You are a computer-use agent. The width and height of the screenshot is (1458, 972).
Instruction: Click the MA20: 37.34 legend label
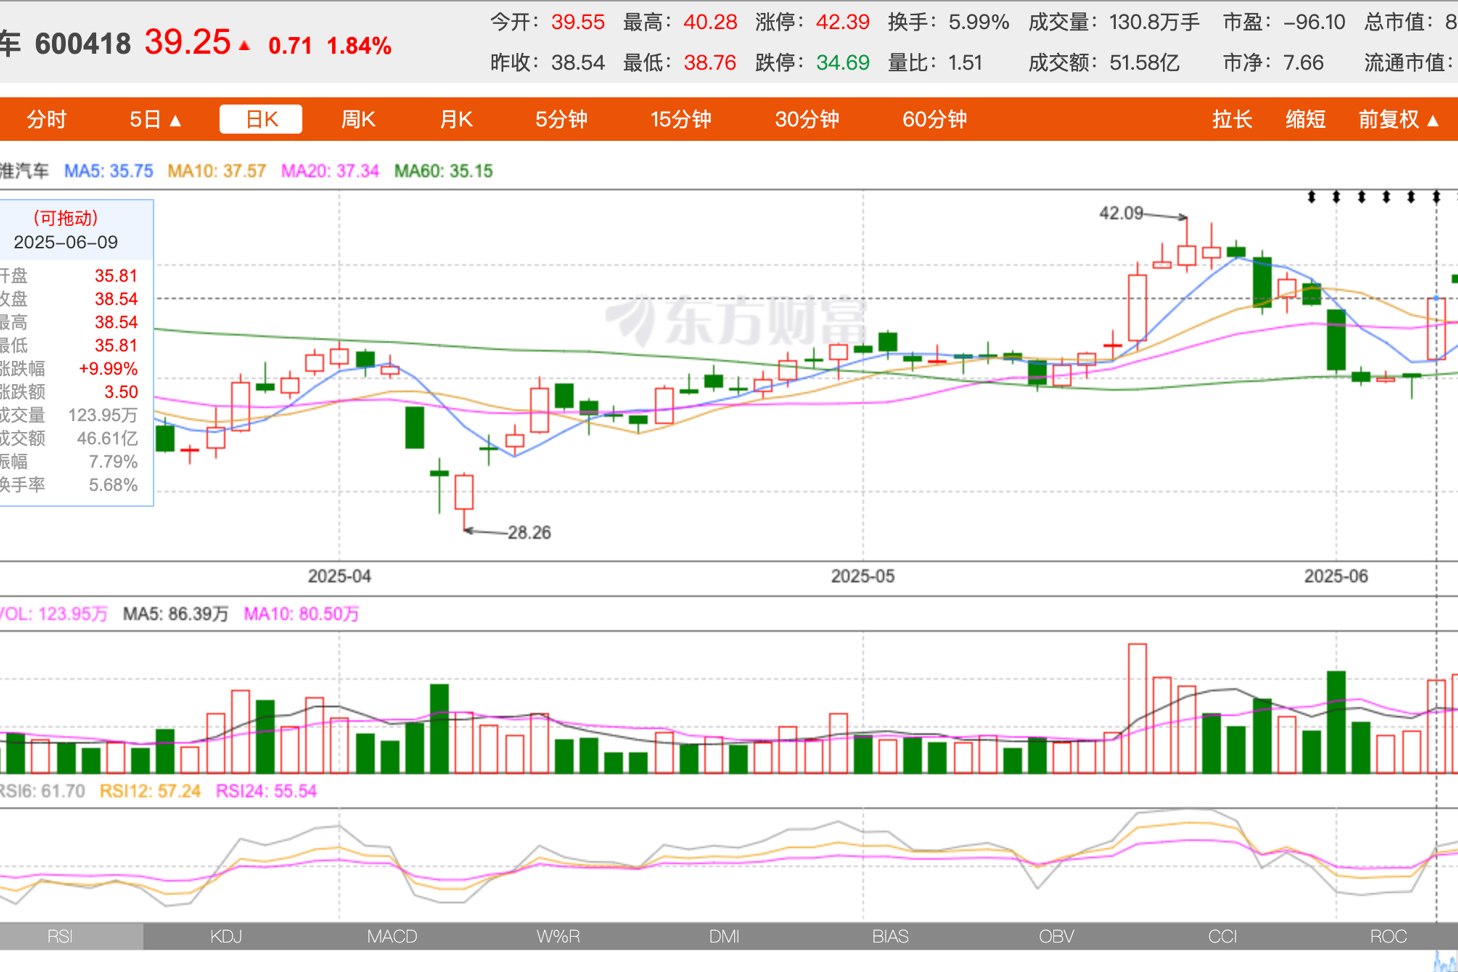click(x=330, y=171)
